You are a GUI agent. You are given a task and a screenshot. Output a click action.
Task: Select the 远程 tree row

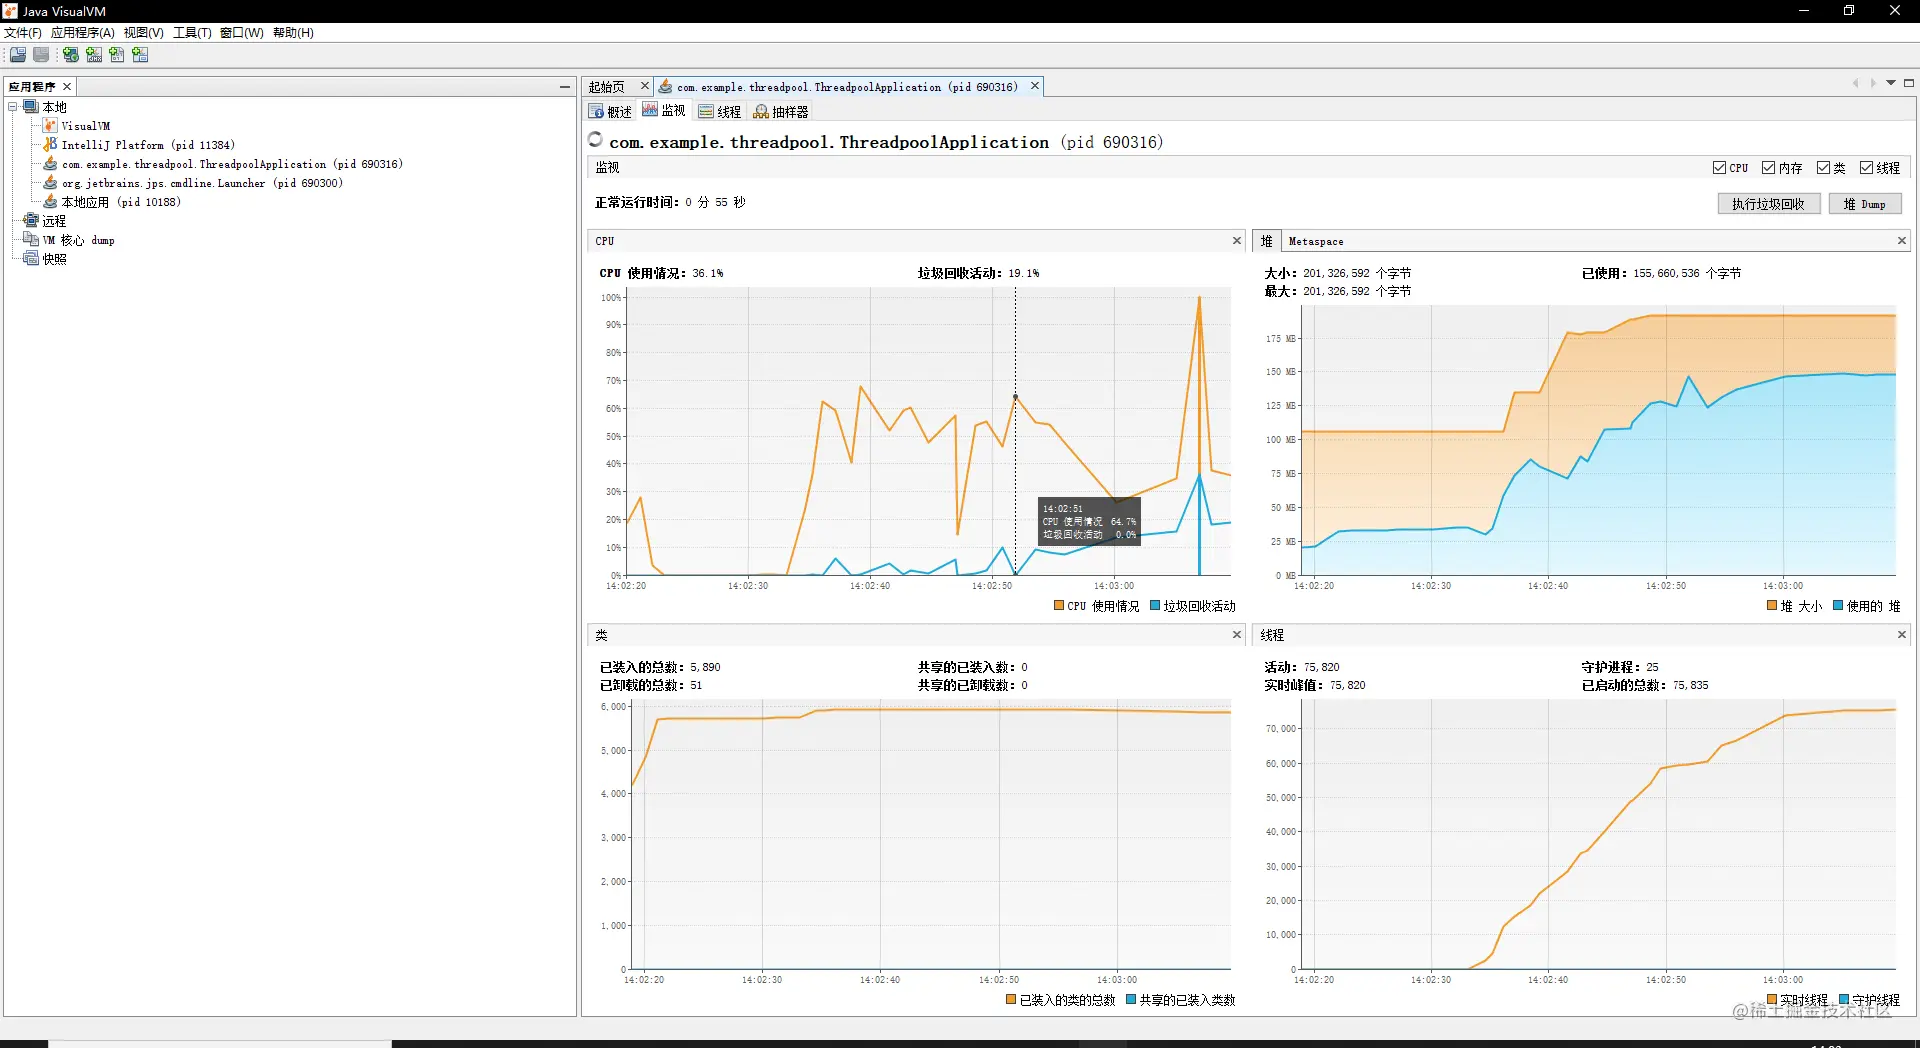pos(54,221)
